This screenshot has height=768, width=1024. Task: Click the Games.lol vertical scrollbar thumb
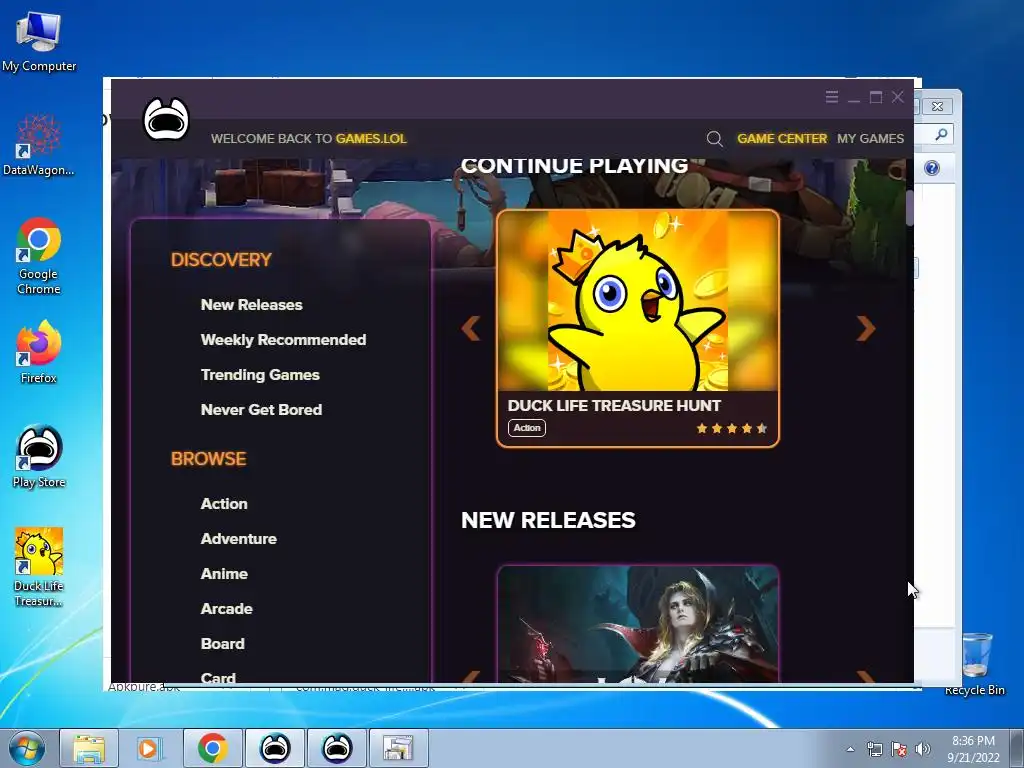click(909, 208)
